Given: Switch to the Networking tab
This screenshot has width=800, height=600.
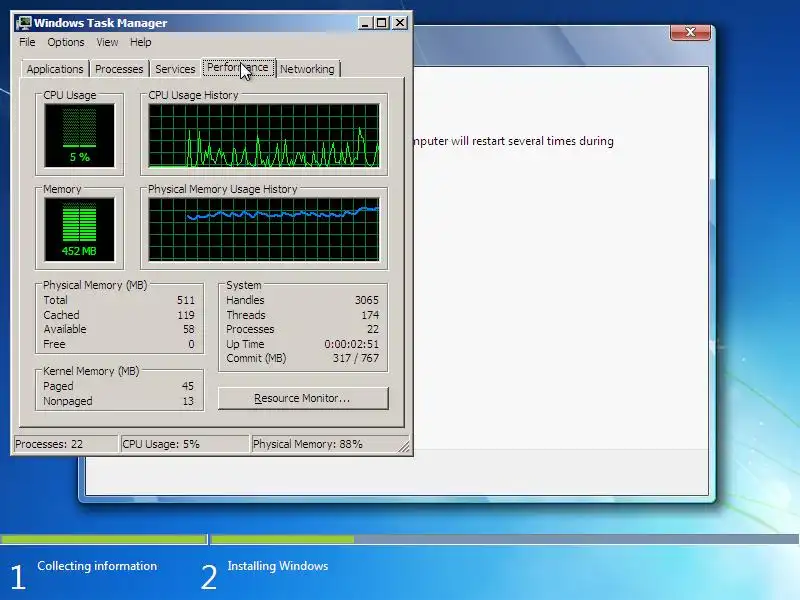Looking at the screenshot, I should 307,69.
